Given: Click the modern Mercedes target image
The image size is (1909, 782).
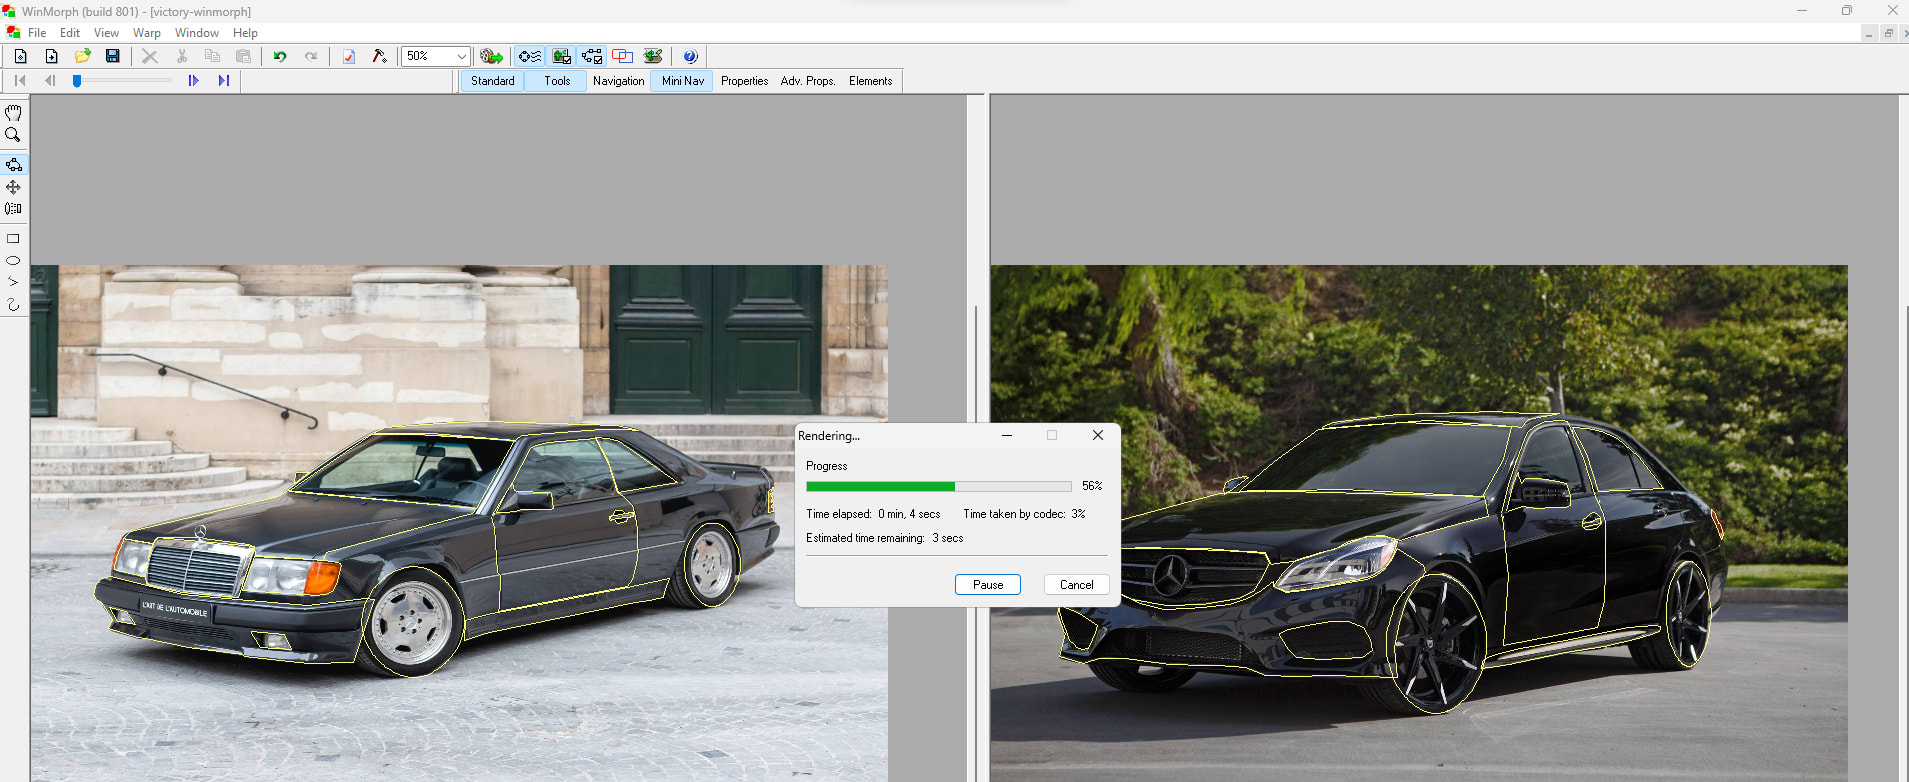Looking at the screenshot, I should tap(1419, 523).
